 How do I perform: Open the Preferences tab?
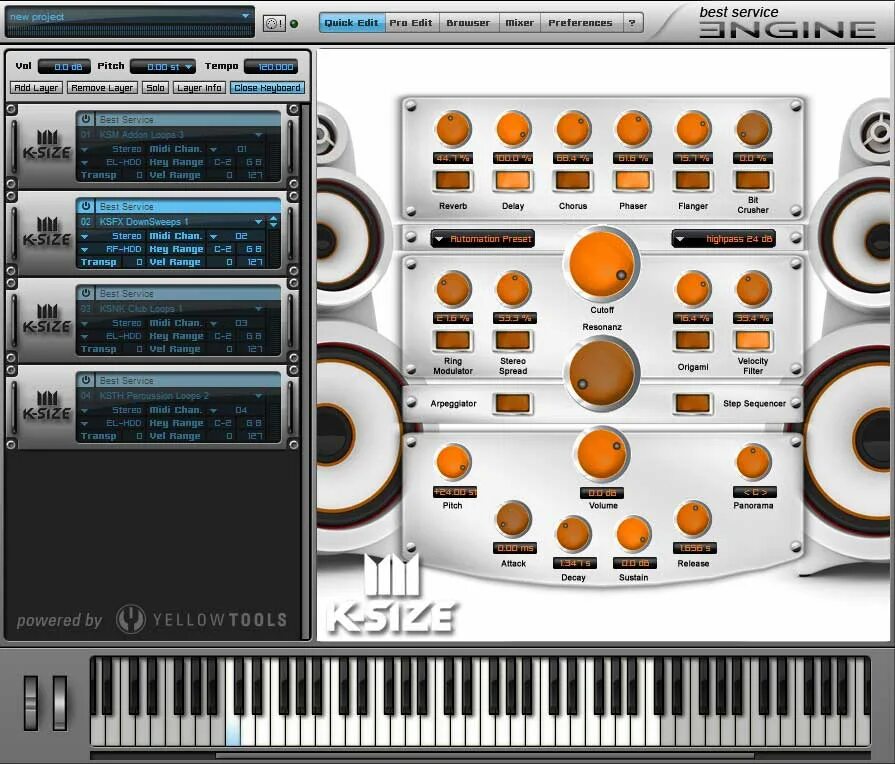(x=580, y=23)
